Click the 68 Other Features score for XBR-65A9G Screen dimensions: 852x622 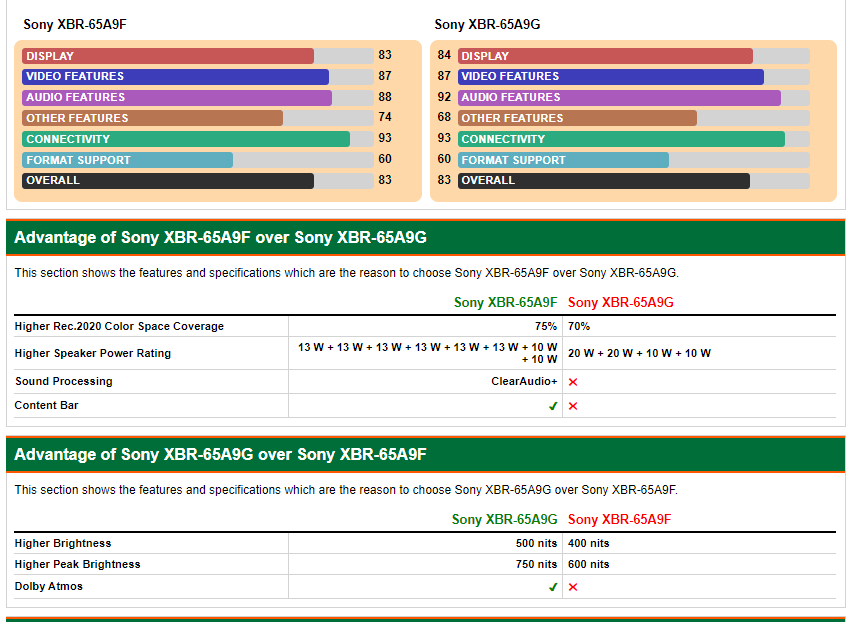(444, 117)
